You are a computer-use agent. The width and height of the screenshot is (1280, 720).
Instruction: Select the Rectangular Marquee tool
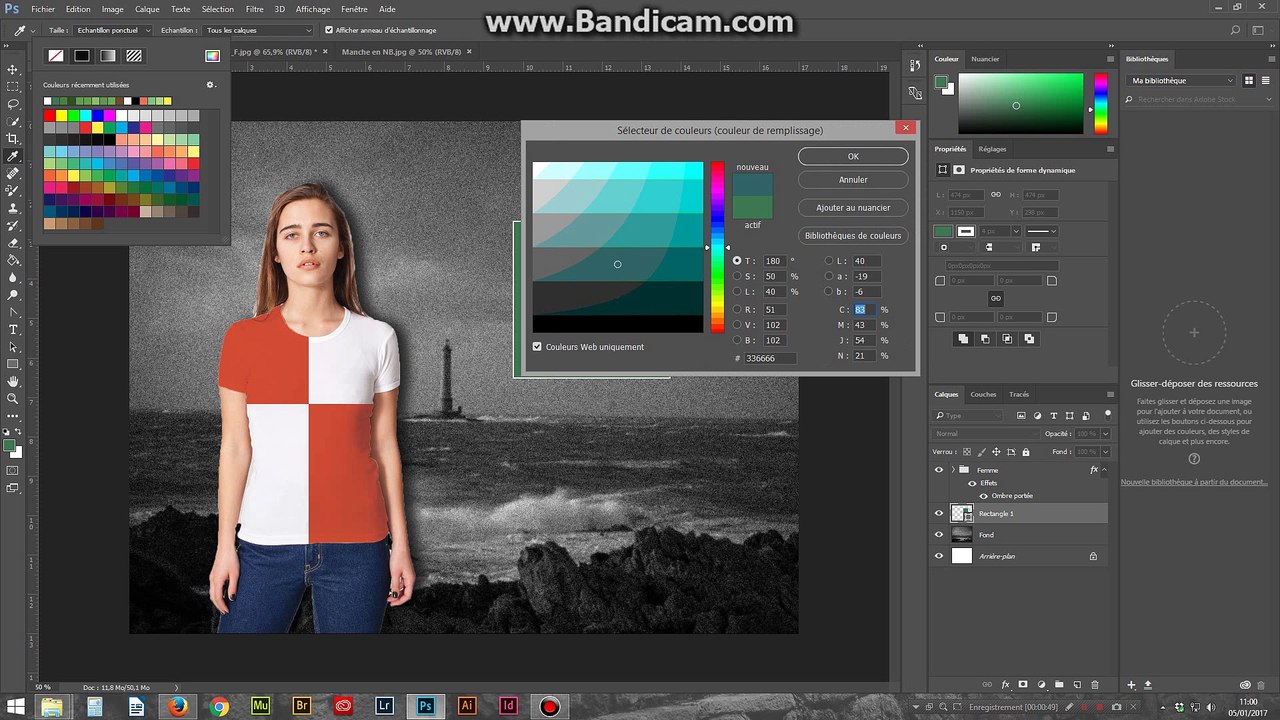point(13,86)
